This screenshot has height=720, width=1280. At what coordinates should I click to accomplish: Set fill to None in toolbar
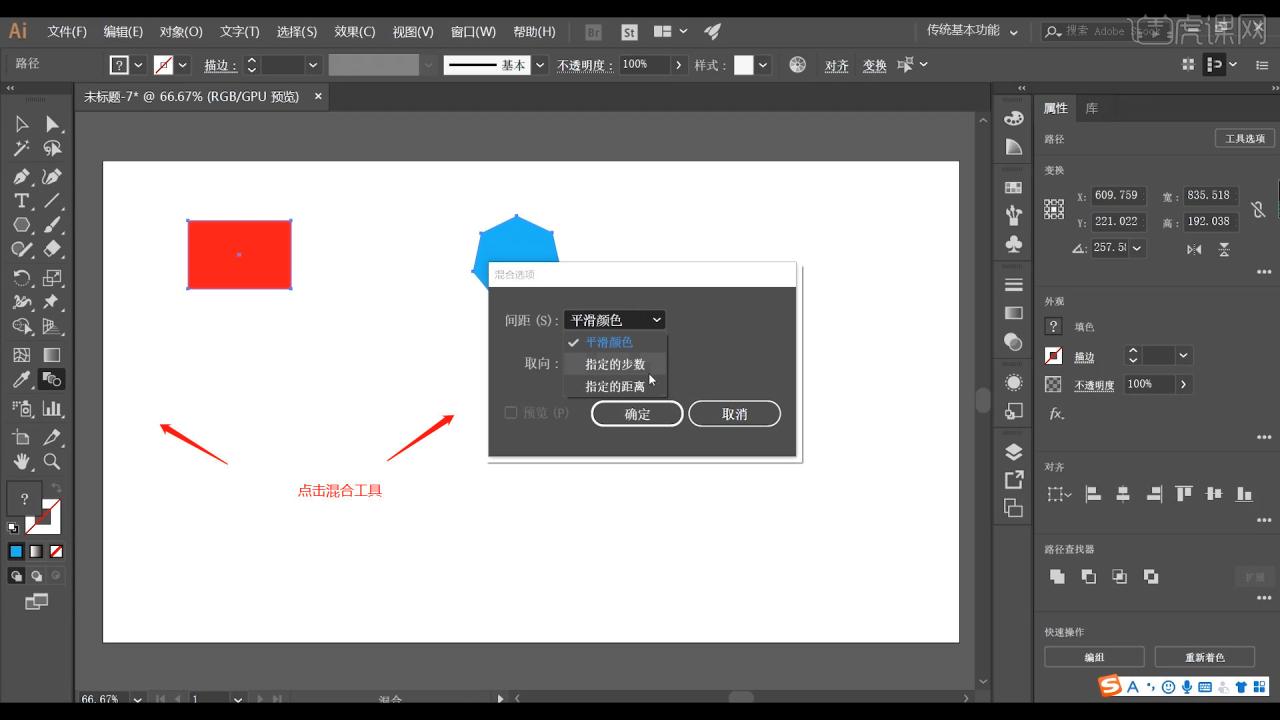point(56,551)
